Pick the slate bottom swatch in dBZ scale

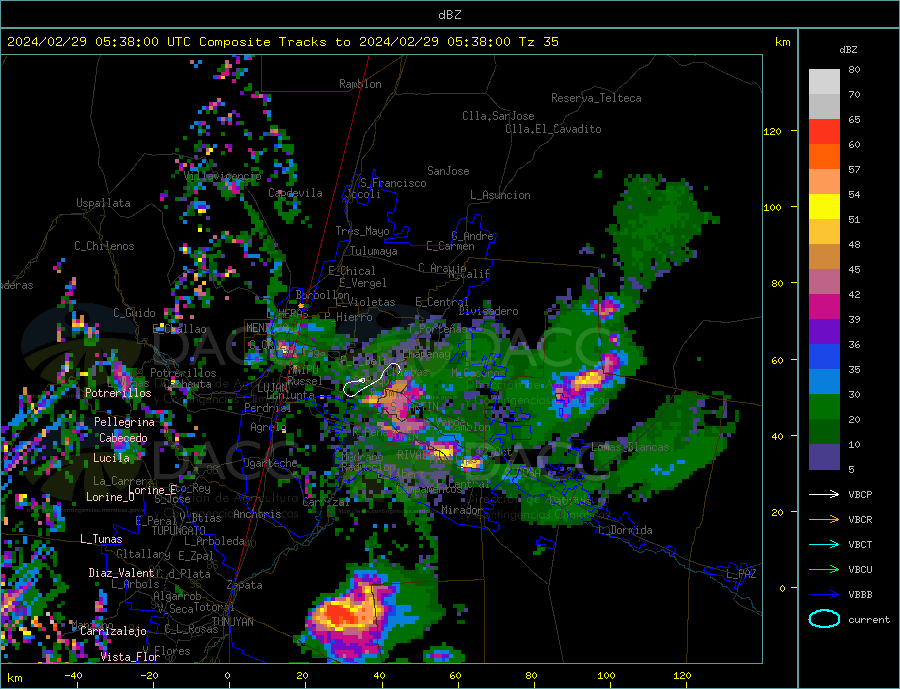pos(824,457)
